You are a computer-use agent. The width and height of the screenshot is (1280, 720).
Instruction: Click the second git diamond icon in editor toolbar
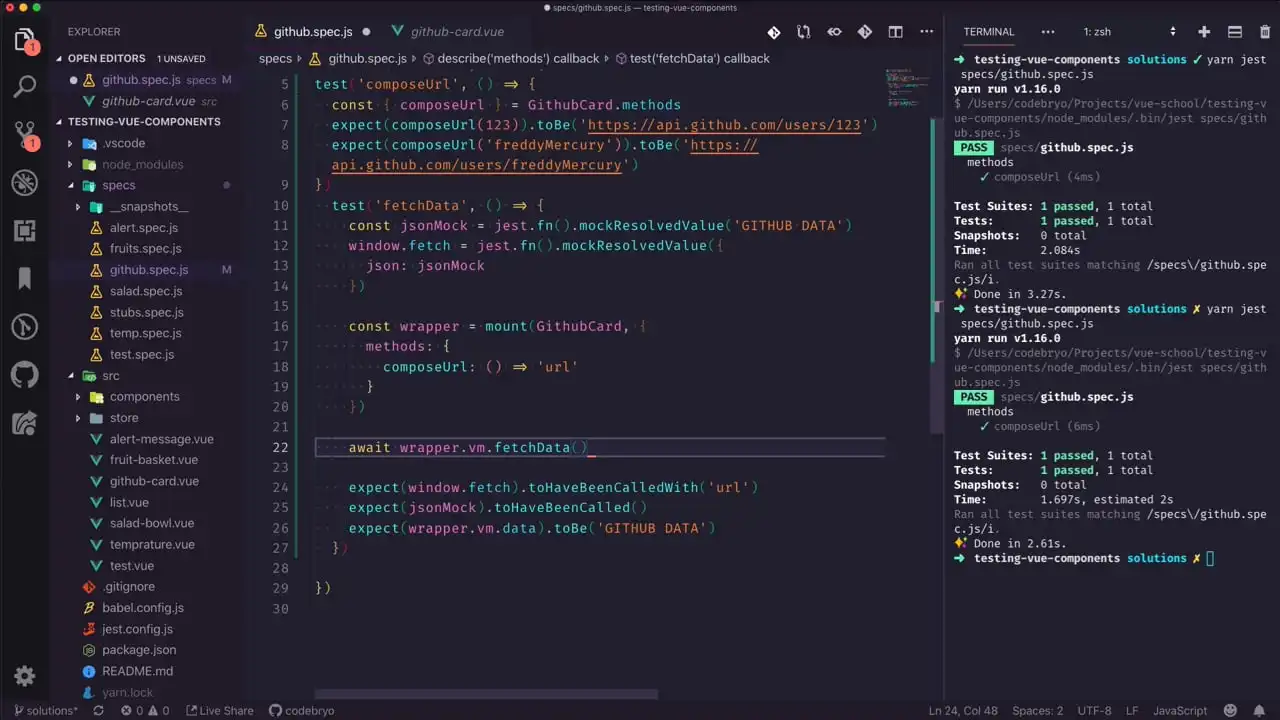pyautogui.click(x=865, y=32)
